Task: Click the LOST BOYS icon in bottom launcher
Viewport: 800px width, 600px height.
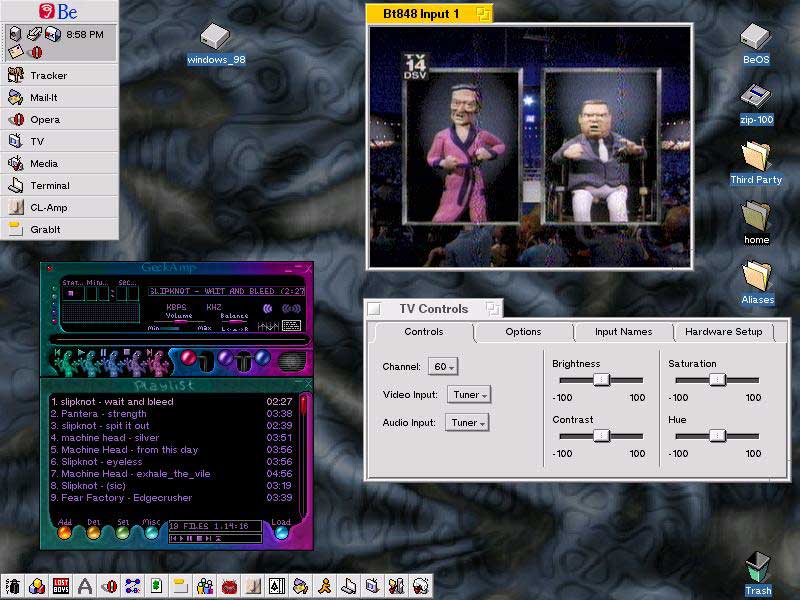Action: [61, 586]
